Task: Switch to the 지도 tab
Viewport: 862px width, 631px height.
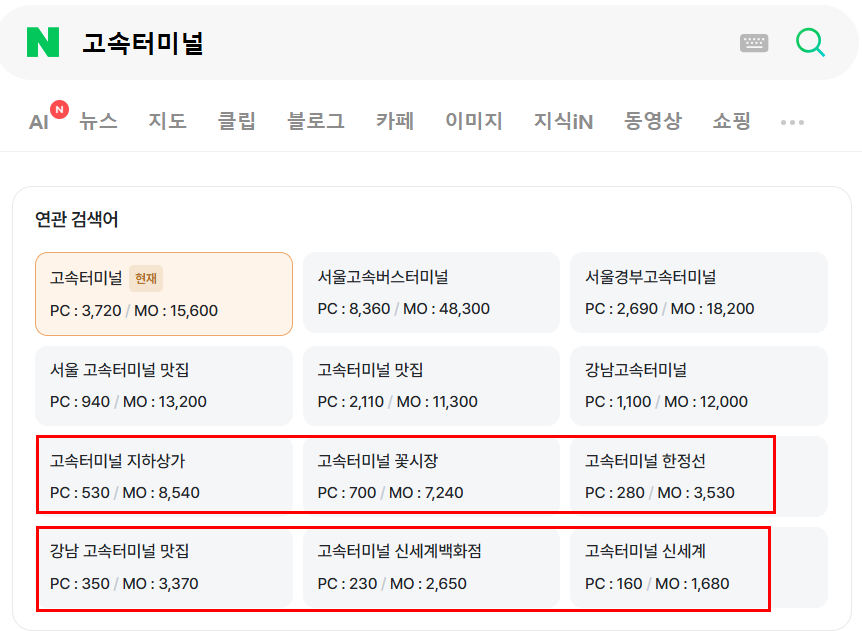Action: (x=168, y=121)
